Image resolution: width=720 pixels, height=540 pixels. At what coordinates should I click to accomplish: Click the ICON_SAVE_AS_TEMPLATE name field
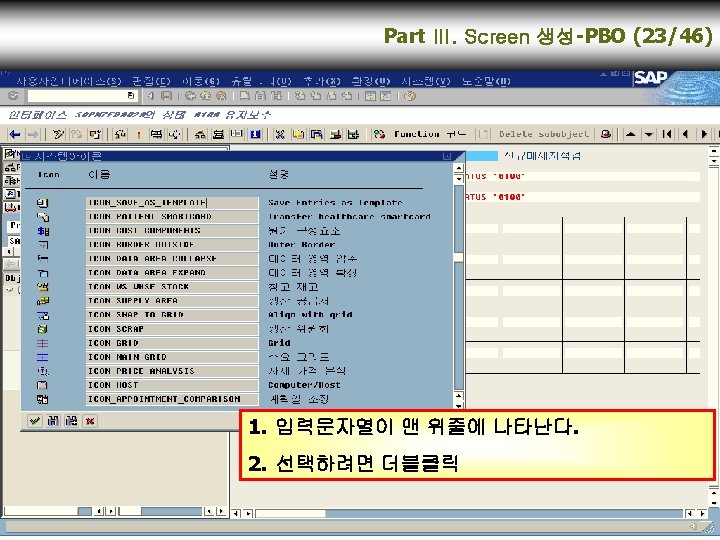click(172, 202)
